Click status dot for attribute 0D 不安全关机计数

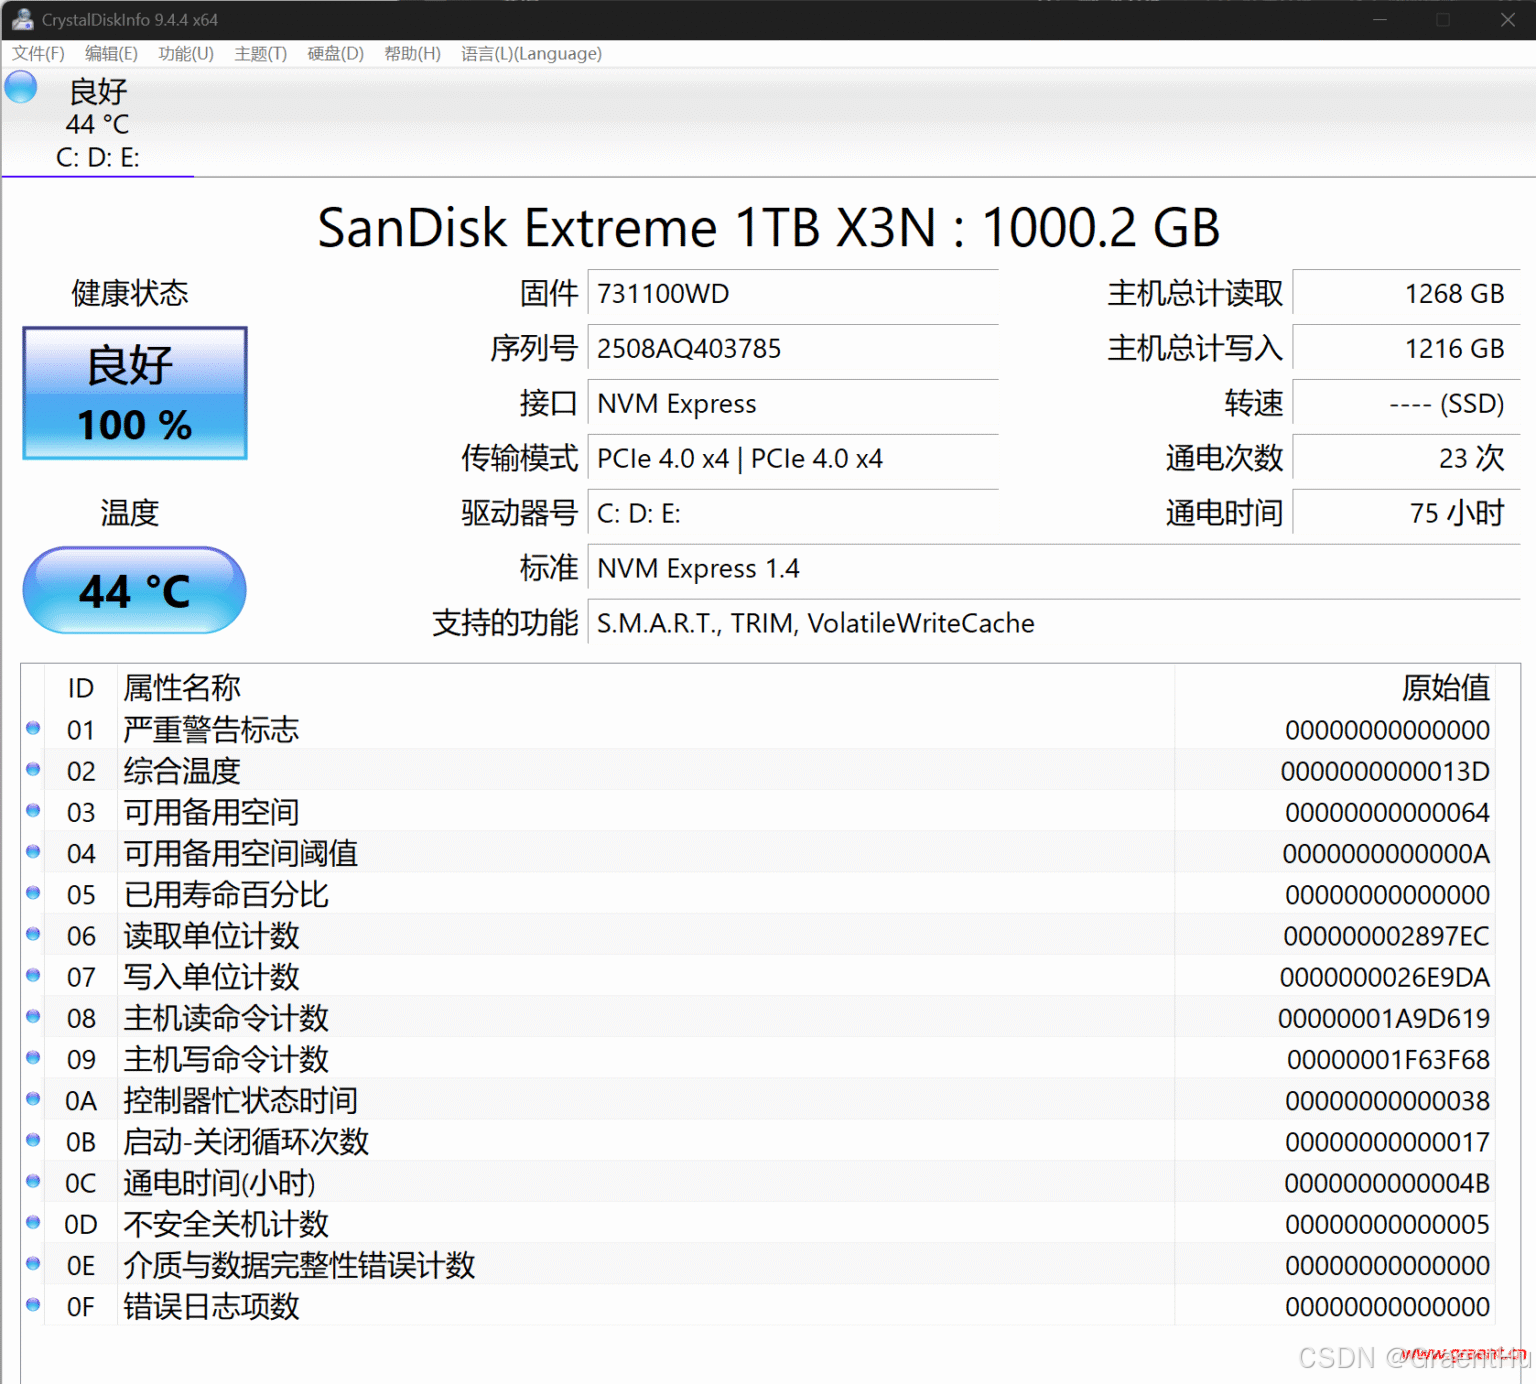(x=33, y=1223)
